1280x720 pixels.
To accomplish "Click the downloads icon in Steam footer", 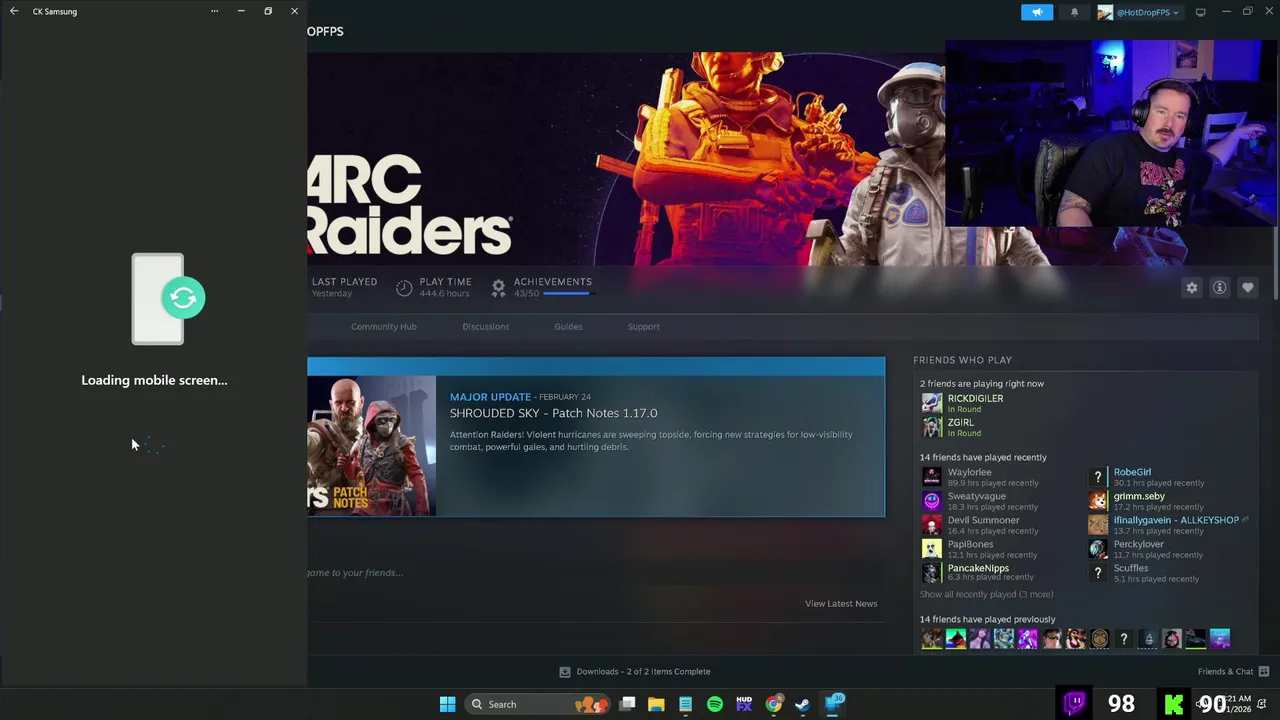I will pyautogui.click(x=564, y=672).
